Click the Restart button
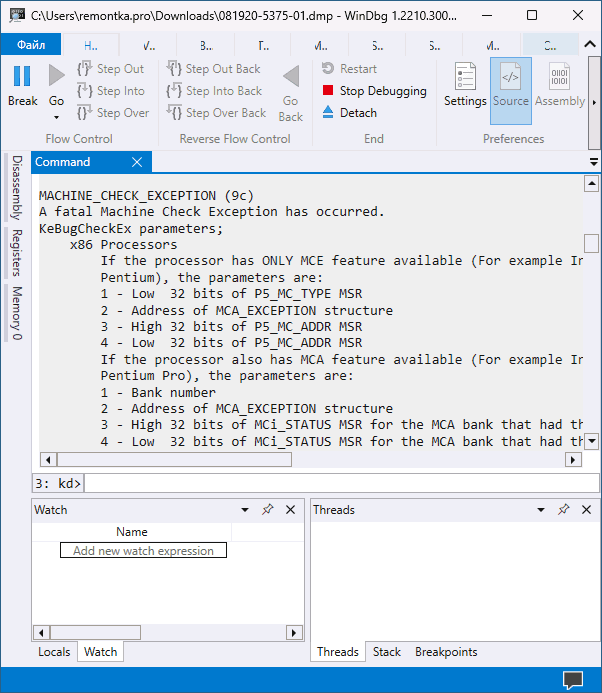The height and width of the screenshot is (693, 602). [x=349, y=69]
